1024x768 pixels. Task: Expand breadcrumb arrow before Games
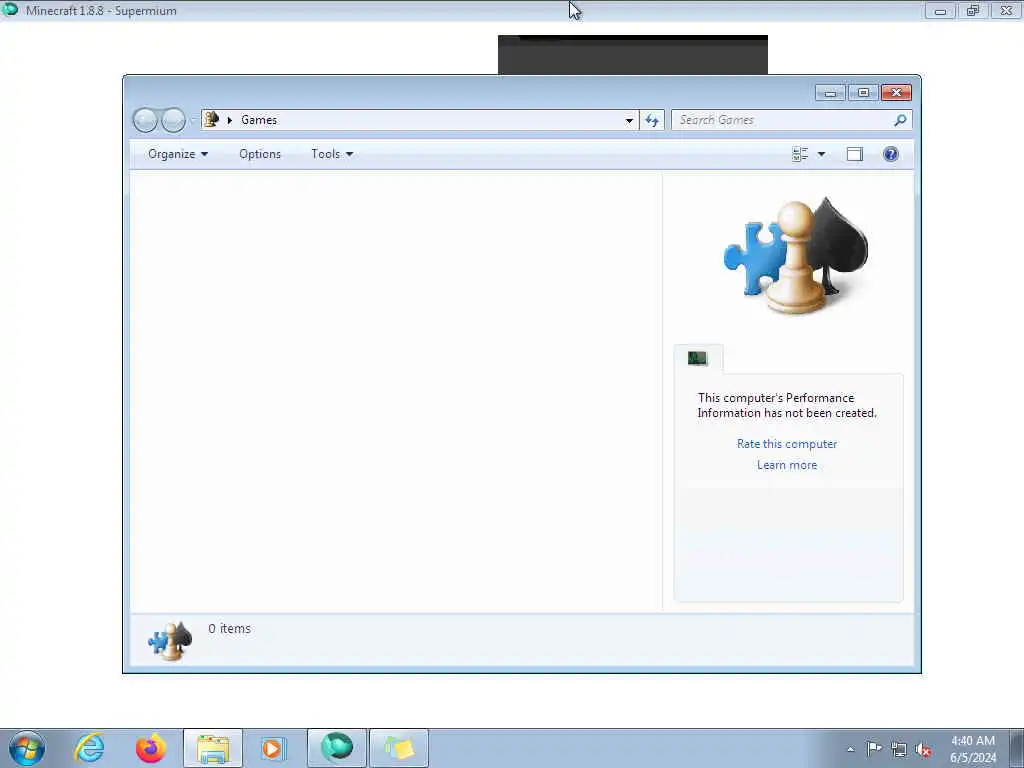click(230, 120)
